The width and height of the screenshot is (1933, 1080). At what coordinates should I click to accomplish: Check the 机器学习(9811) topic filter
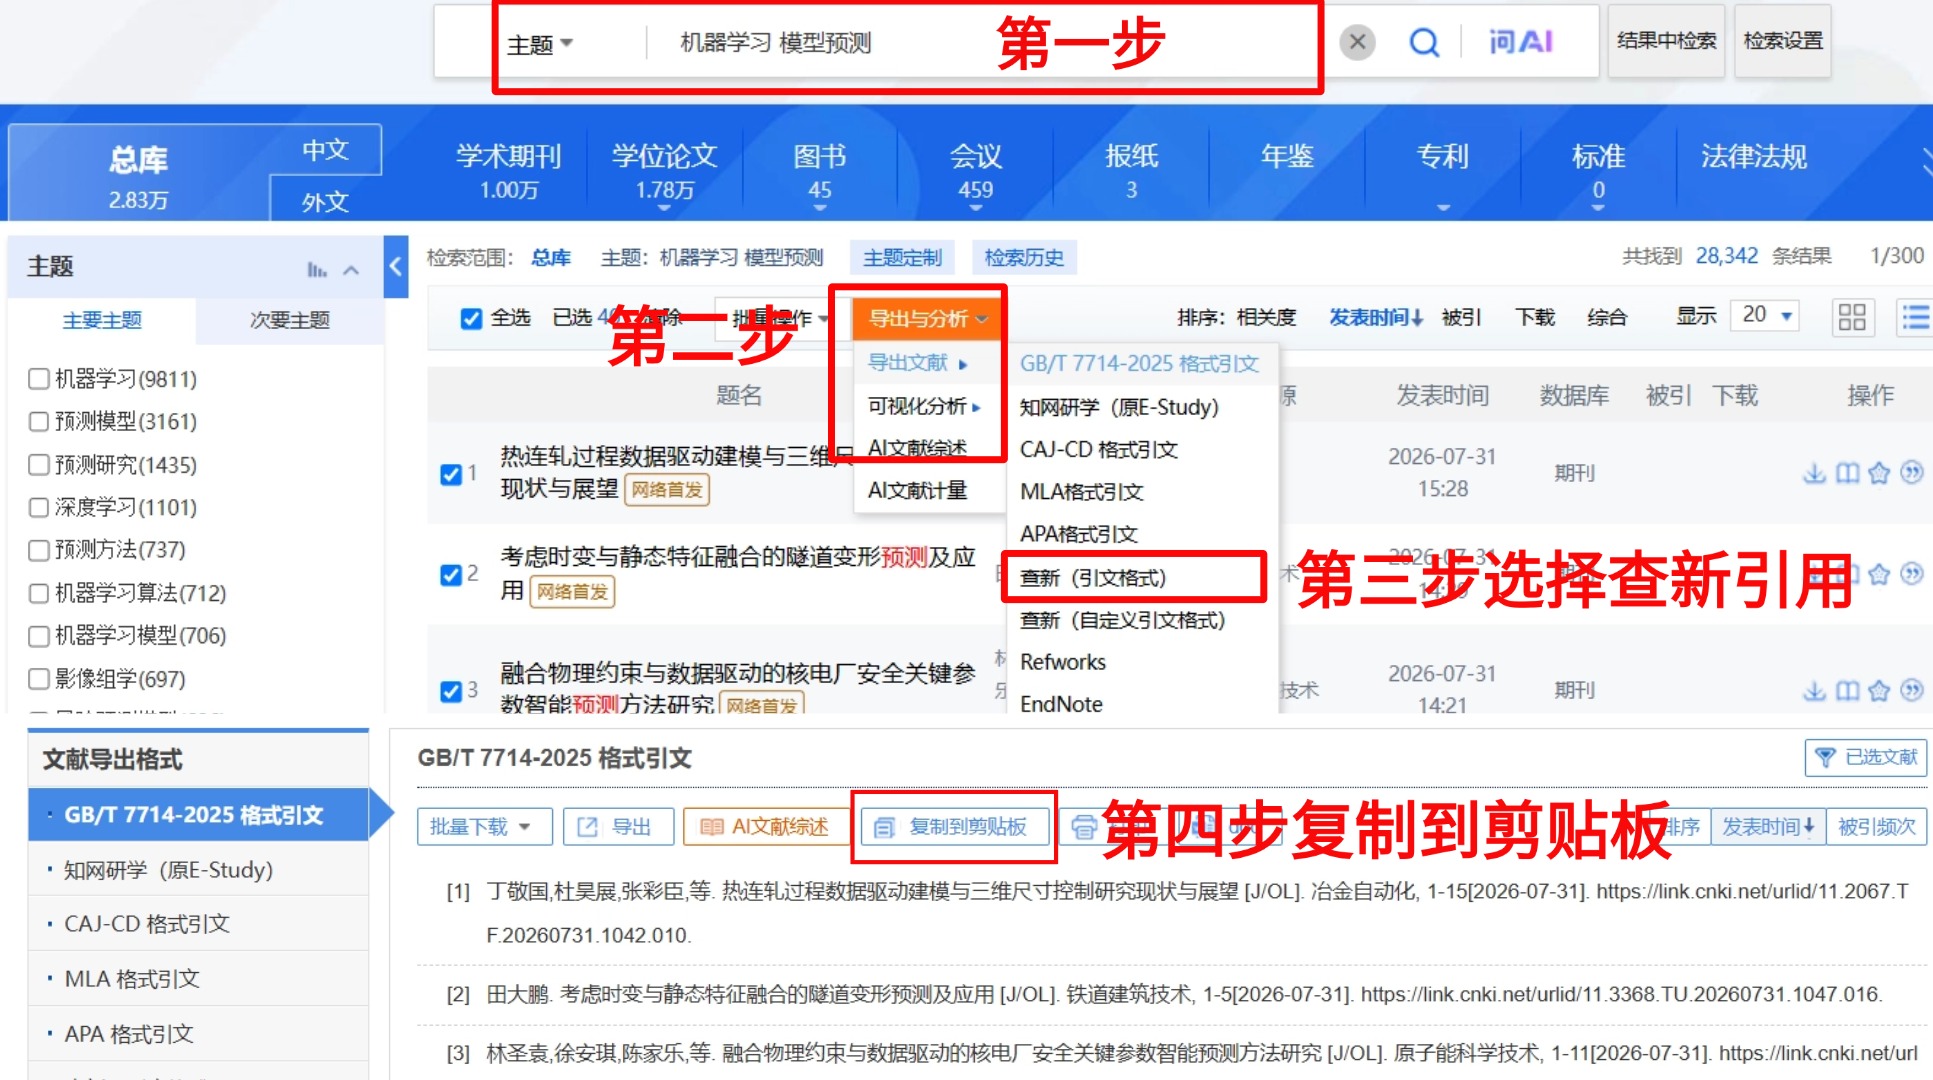39,379
